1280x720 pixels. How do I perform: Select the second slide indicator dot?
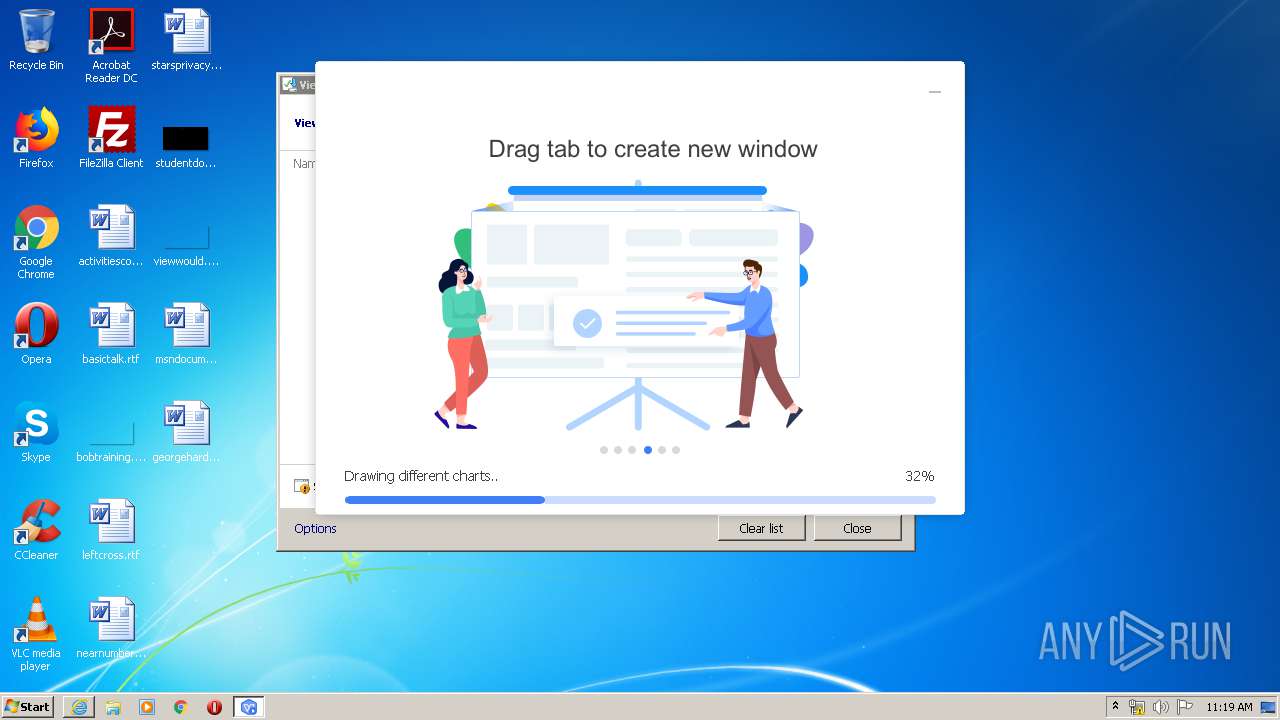(618, 450)
